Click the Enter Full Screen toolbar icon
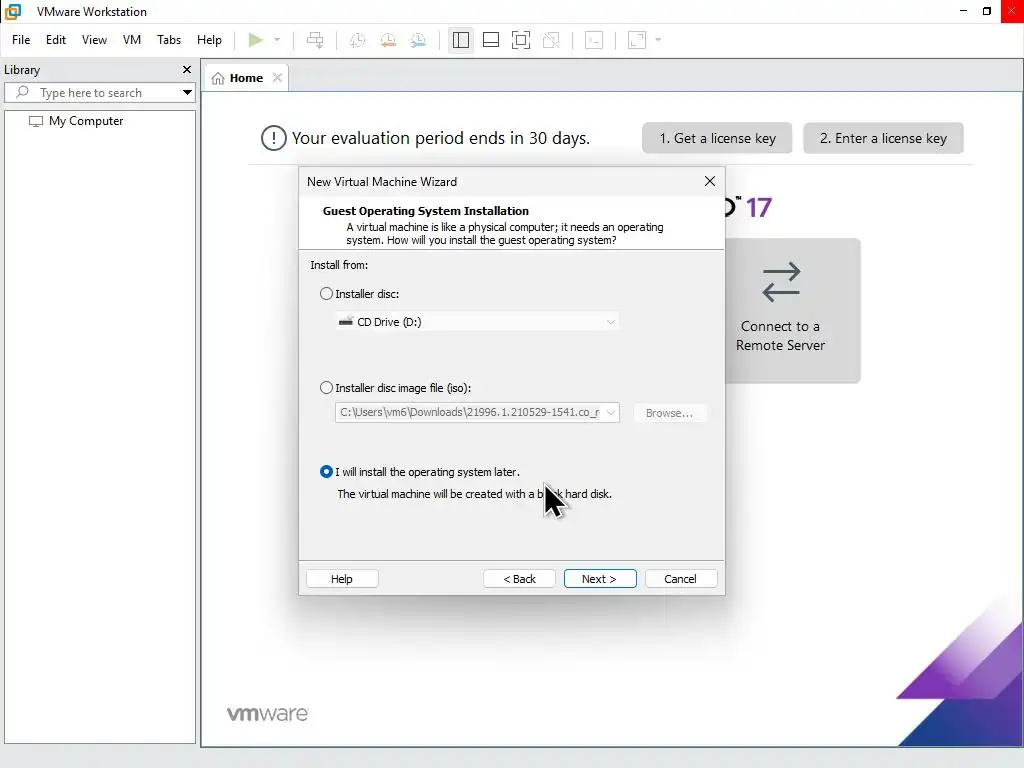The height and width of the screenshot is (768, 1024). pos(520,40)
